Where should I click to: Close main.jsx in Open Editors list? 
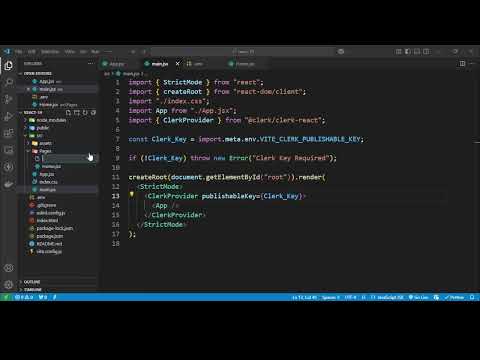click(x=28, y=89)
